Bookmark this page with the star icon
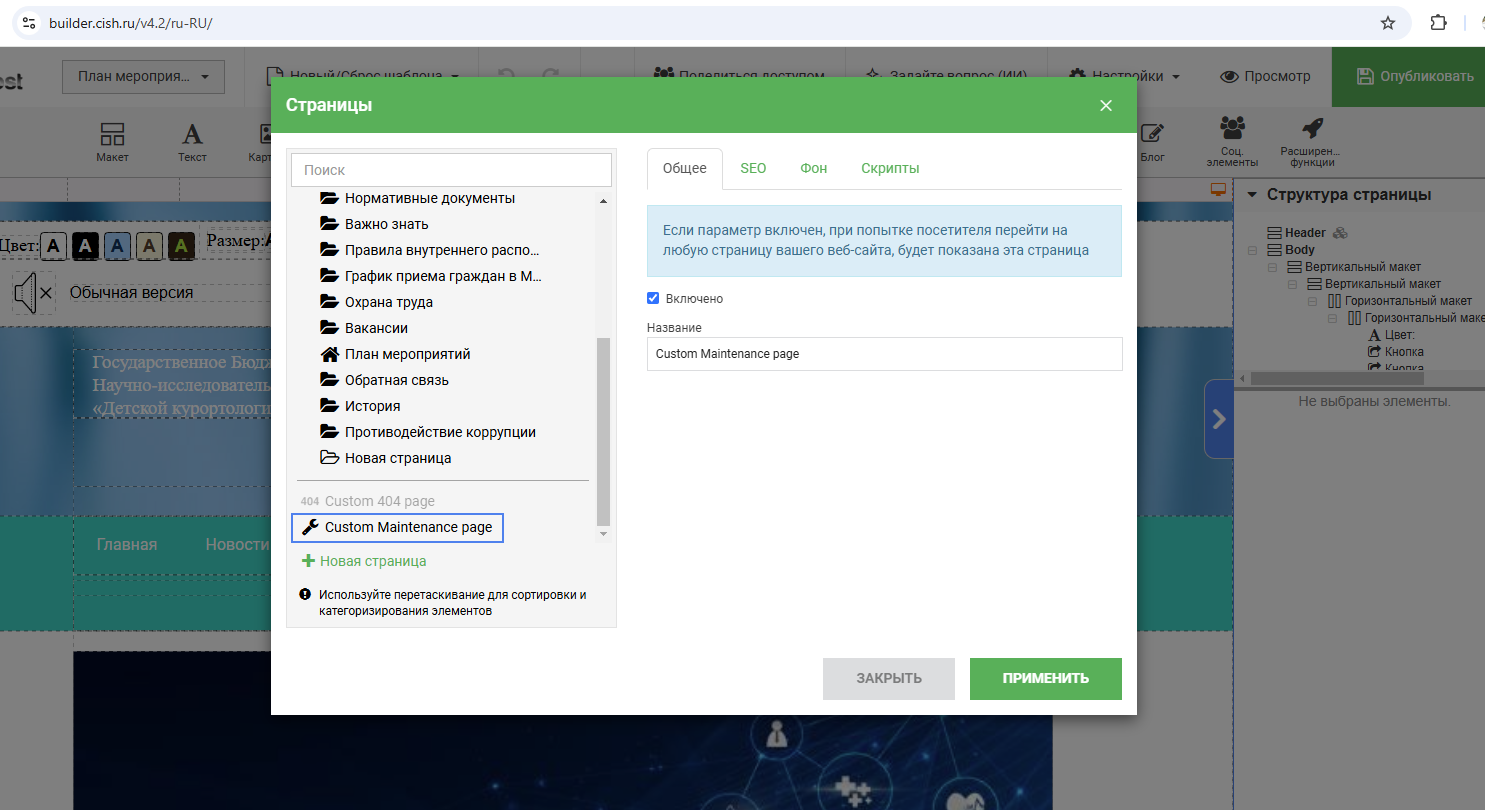This screenshot has width=1485, height=810. 1387,23
